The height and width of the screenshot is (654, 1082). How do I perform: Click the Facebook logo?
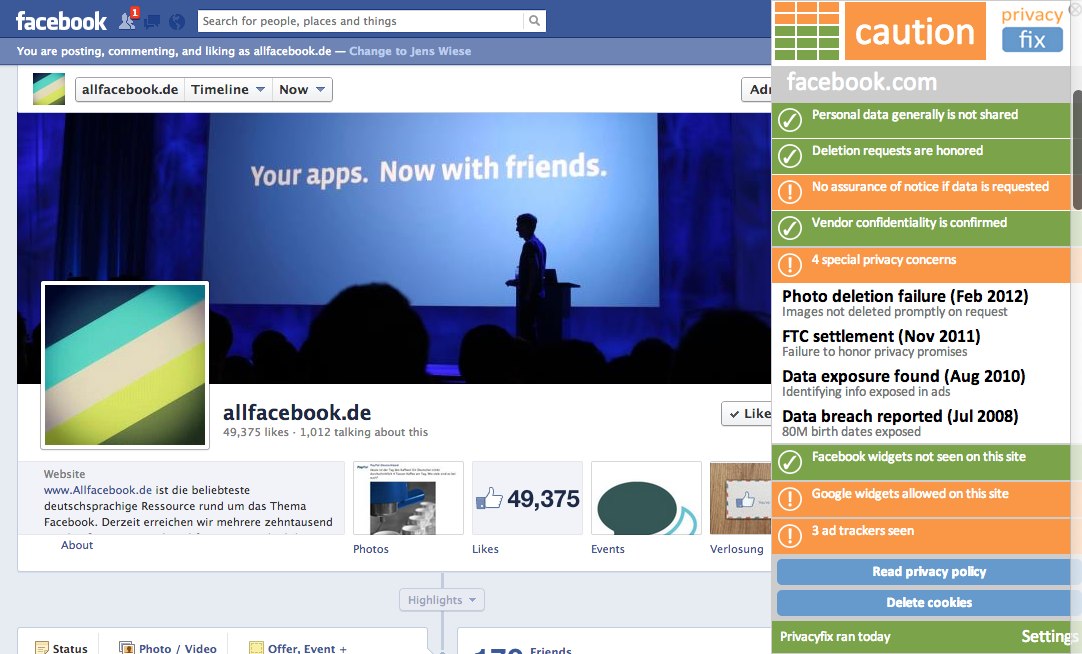(x=61, y=21)
